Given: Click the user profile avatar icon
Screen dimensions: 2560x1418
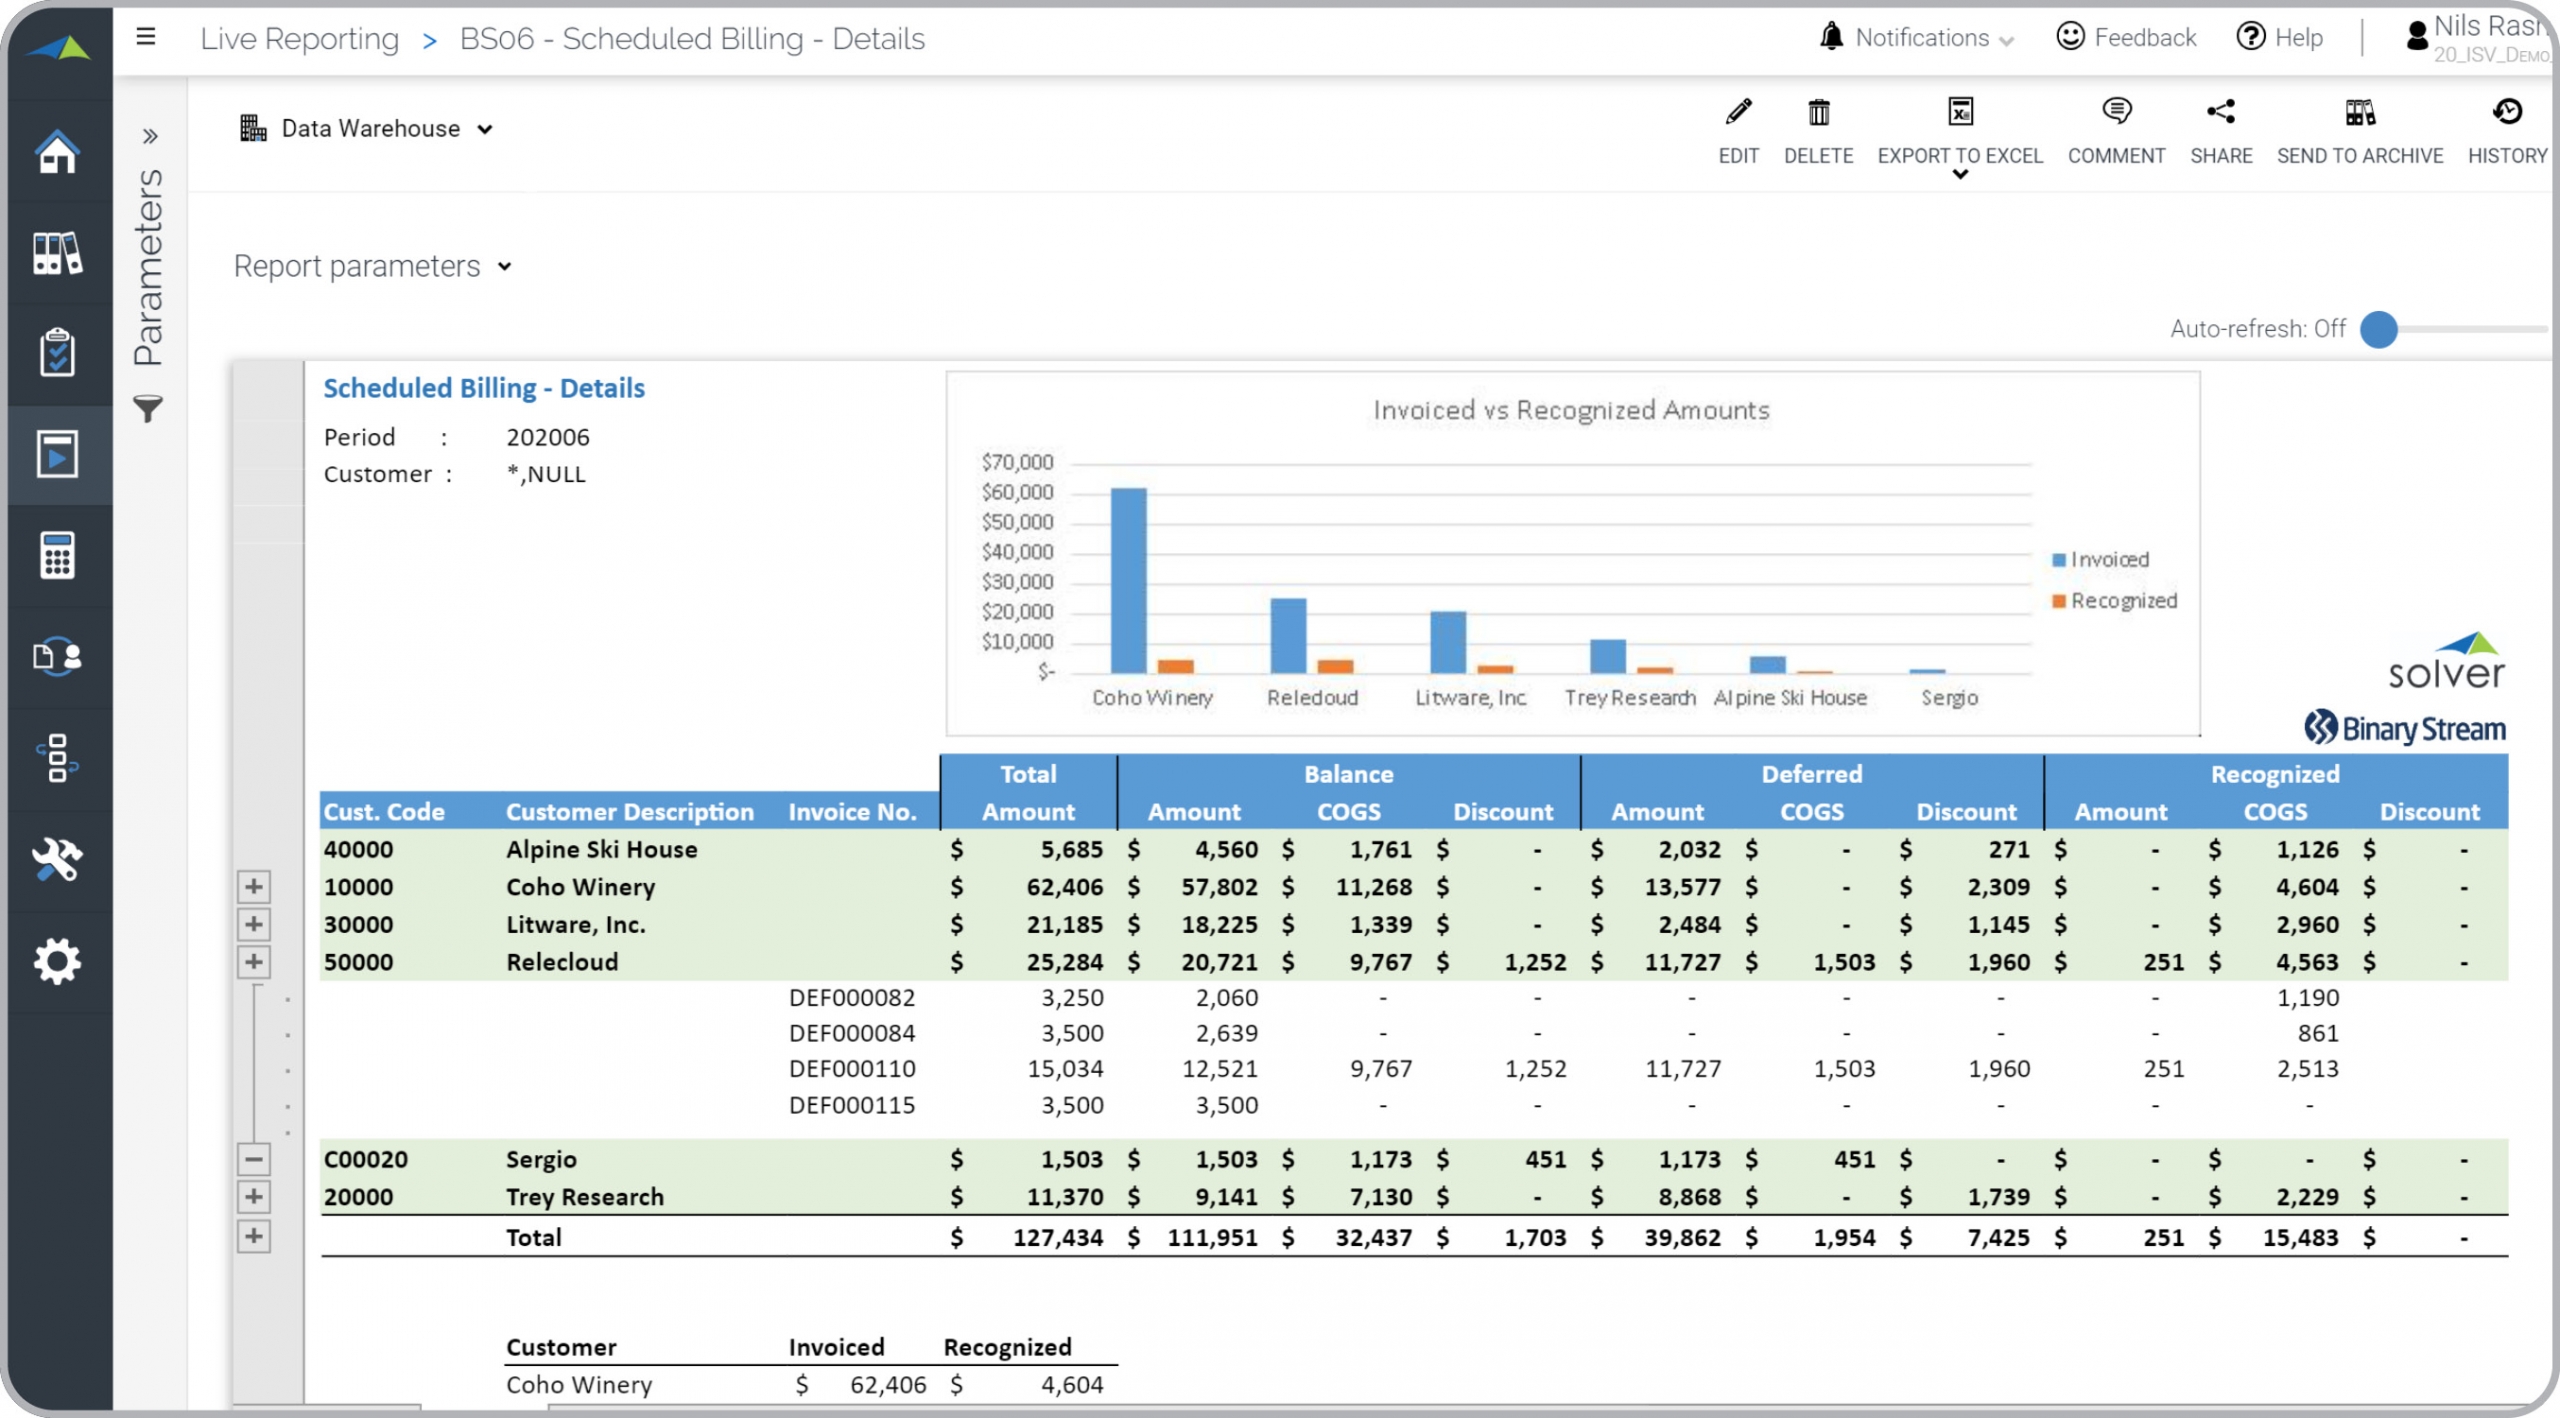Looking at the screenshot, I should [2416, 37].
